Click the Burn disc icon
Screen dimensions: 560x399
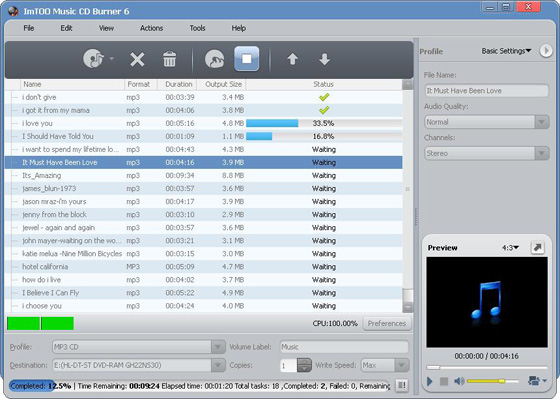click(x=215, y=59)
